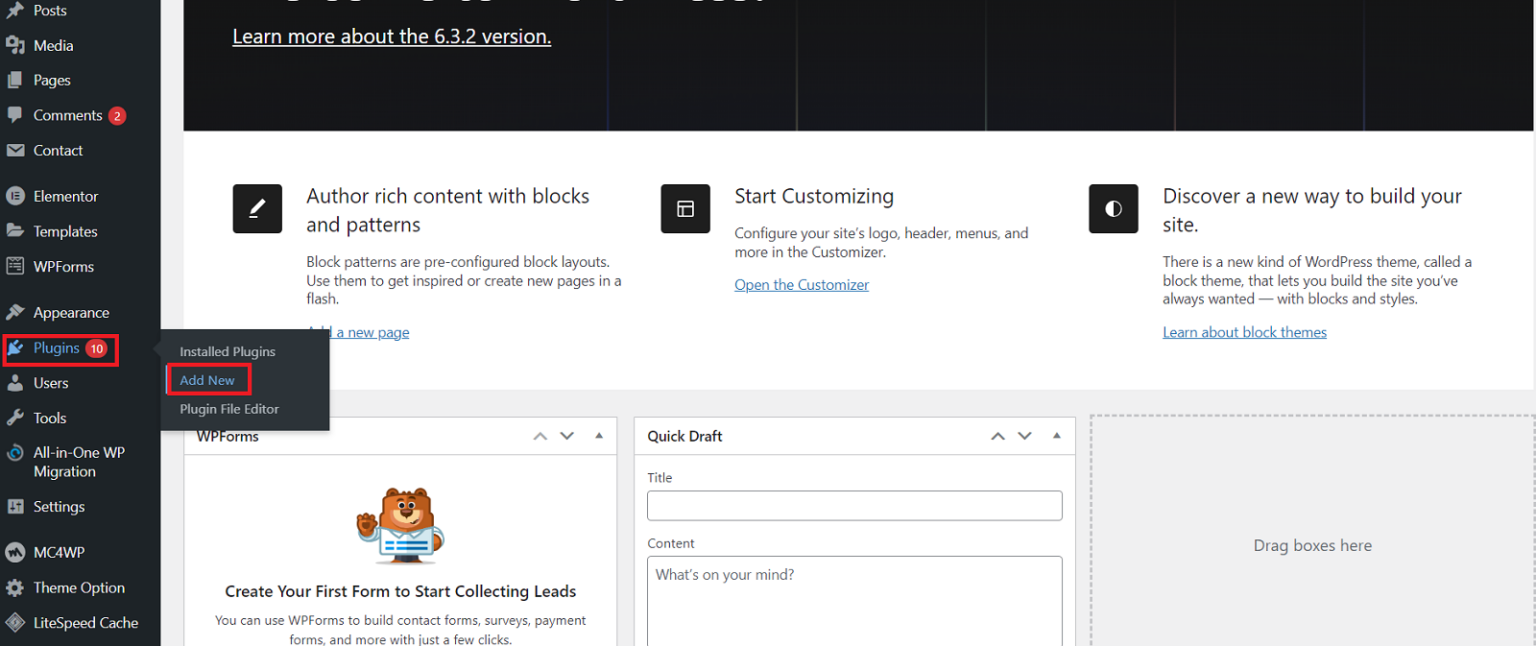Select the Elementor sidebar icon
1536x646 pixels.
pyautogui.click(x=15, y=195)
